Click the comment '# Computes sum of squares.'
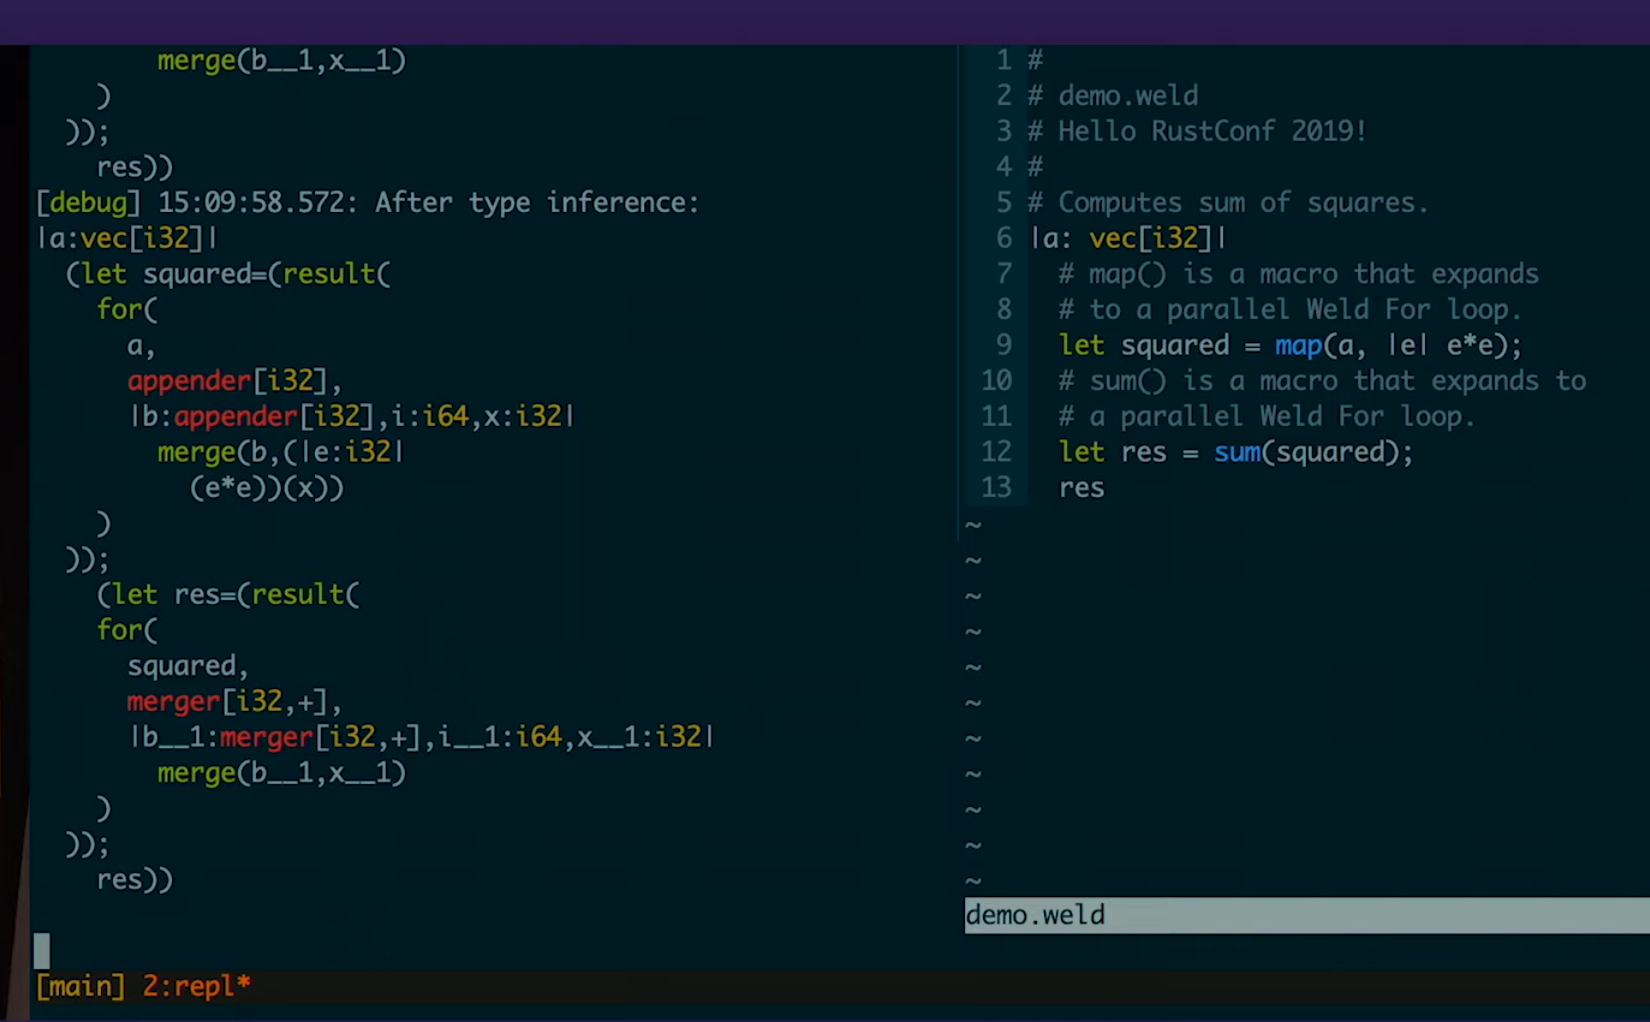The width and height of the screenshot is (1650, 1022). point(1228,203)
